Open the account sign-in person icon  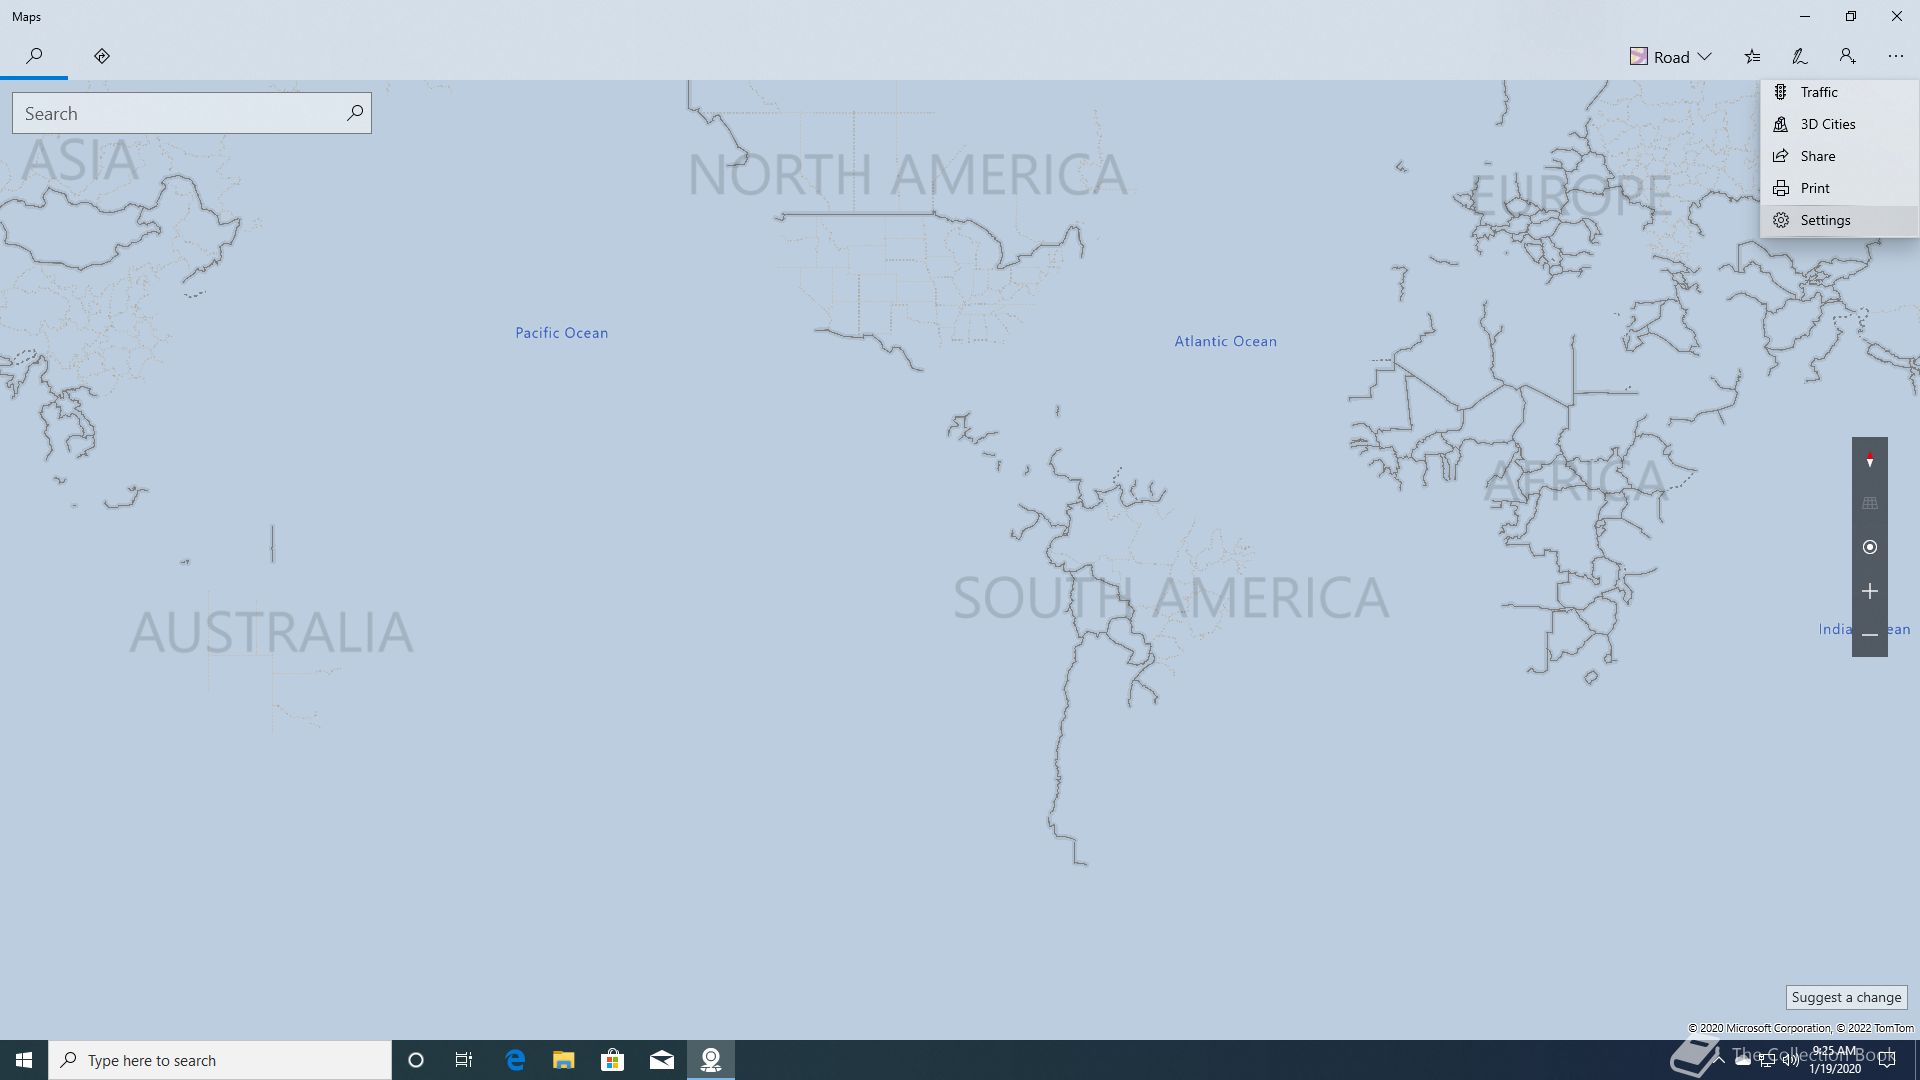(1847, 57)
